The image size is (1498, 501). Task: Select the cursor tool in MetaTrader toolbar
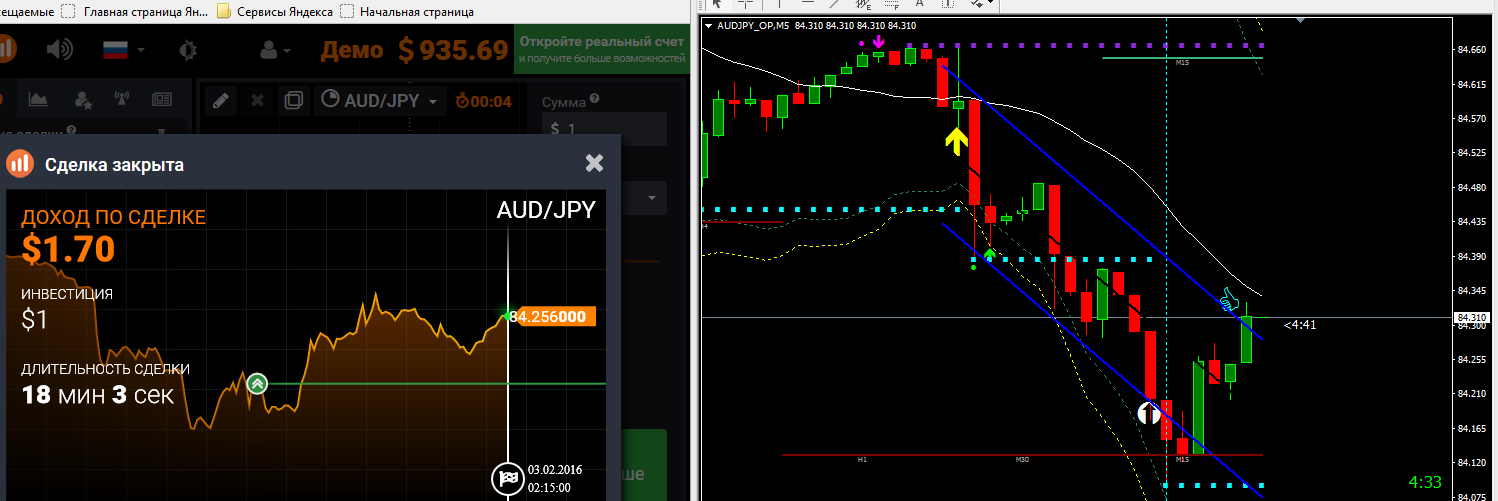[x=717, y=3]
